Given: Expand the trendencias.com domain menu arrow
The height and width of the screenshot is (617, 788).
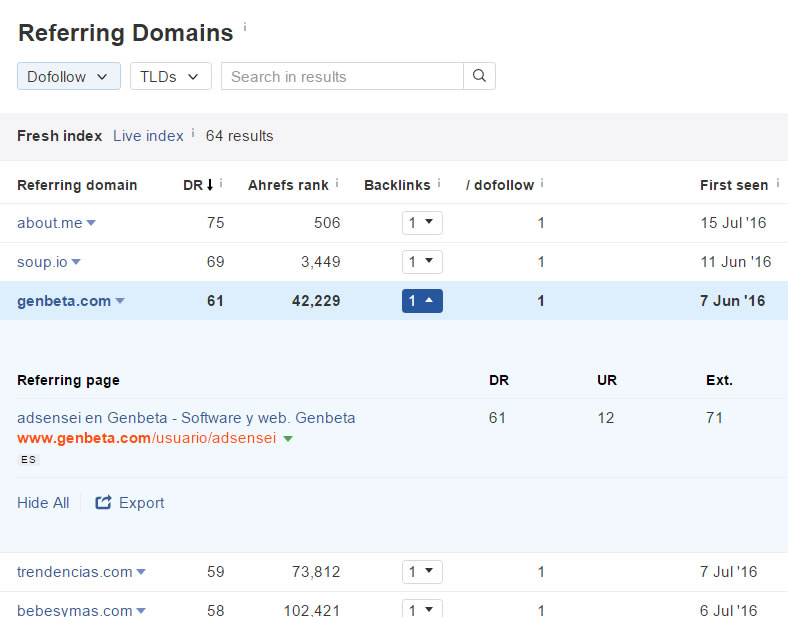Looking at the screenshot, I should tap(141, 572).
